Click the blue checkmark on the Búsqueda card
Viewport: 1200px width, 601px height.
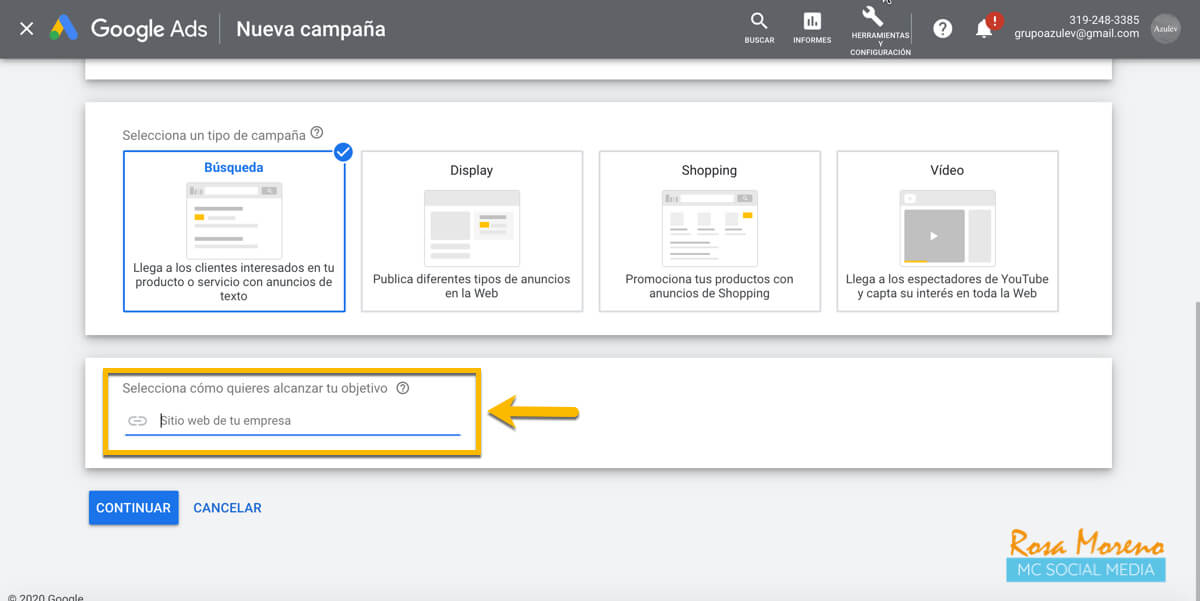coord(343,152)
